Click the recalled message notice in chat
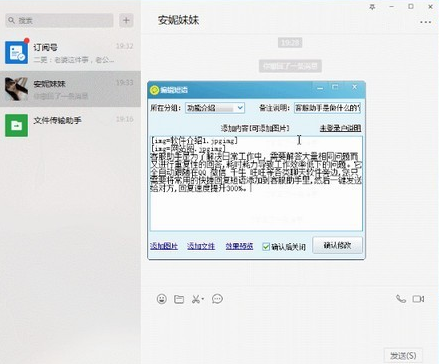This screenshot has height=364, width=439. click(x=290, y=66)
